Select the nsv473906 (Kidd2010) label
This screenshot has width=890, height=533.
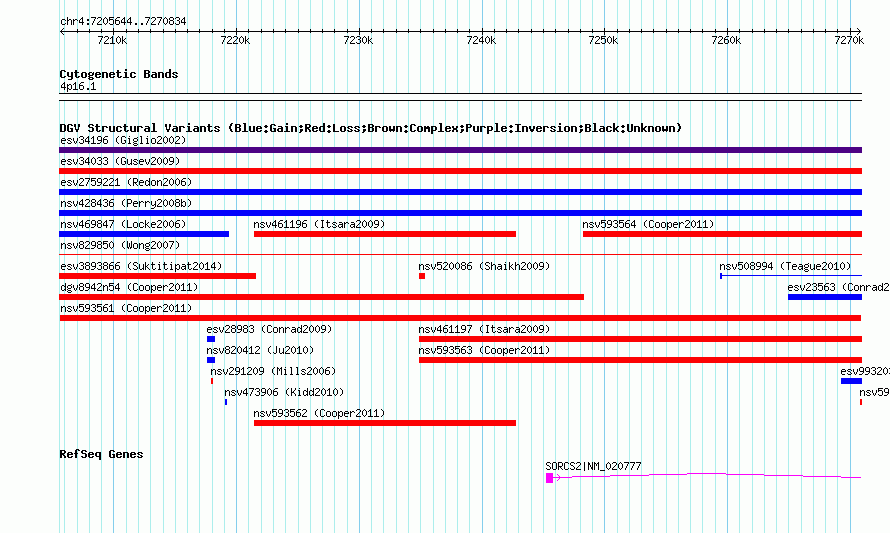(284, 392)
